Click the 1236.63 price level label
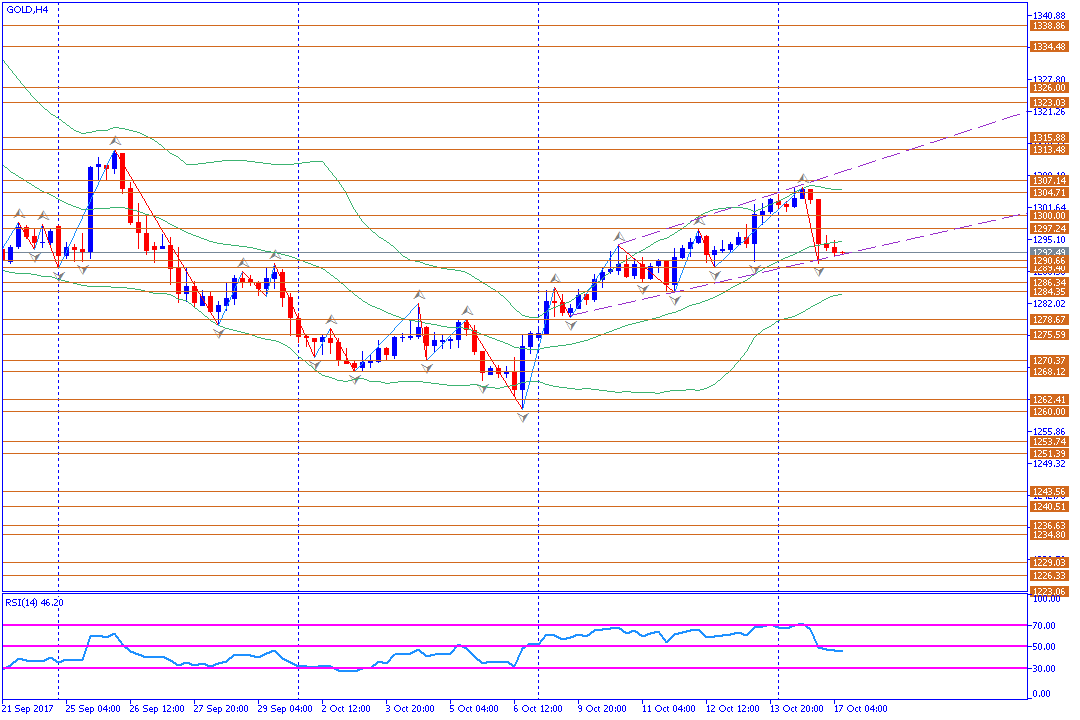The height and width of the screenshot is (720, 1080). (x=1049, y=526)
